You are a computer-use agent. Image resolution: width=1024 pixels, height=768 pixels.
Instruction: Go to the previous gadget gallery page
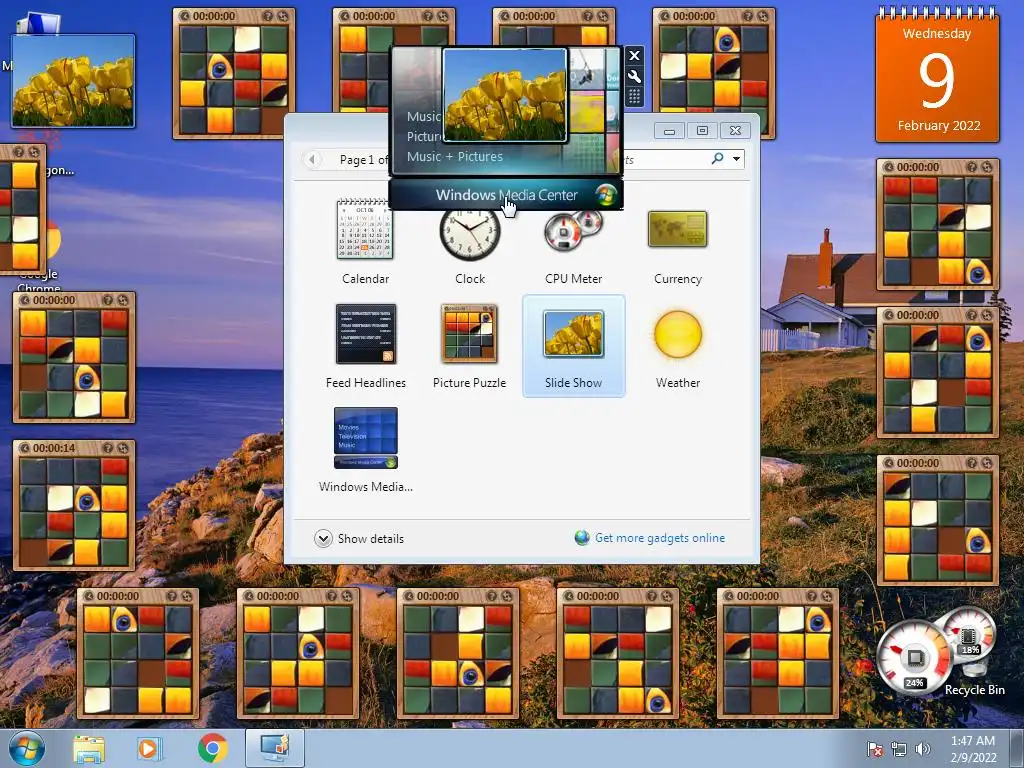coord(313,159)
